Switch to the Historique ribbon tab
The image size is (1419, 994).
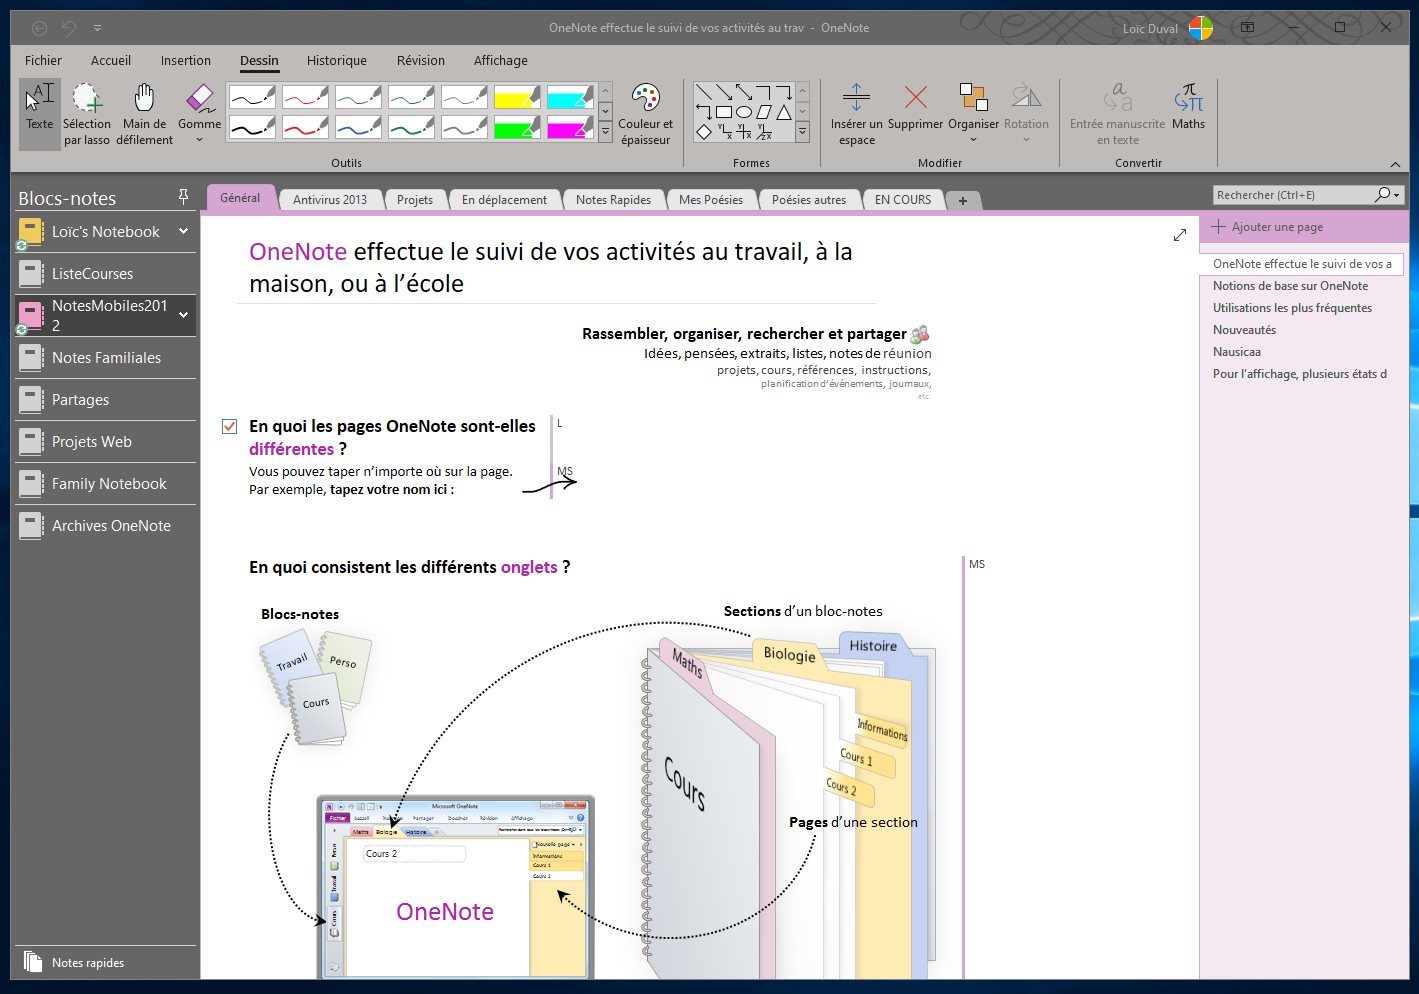337,60
